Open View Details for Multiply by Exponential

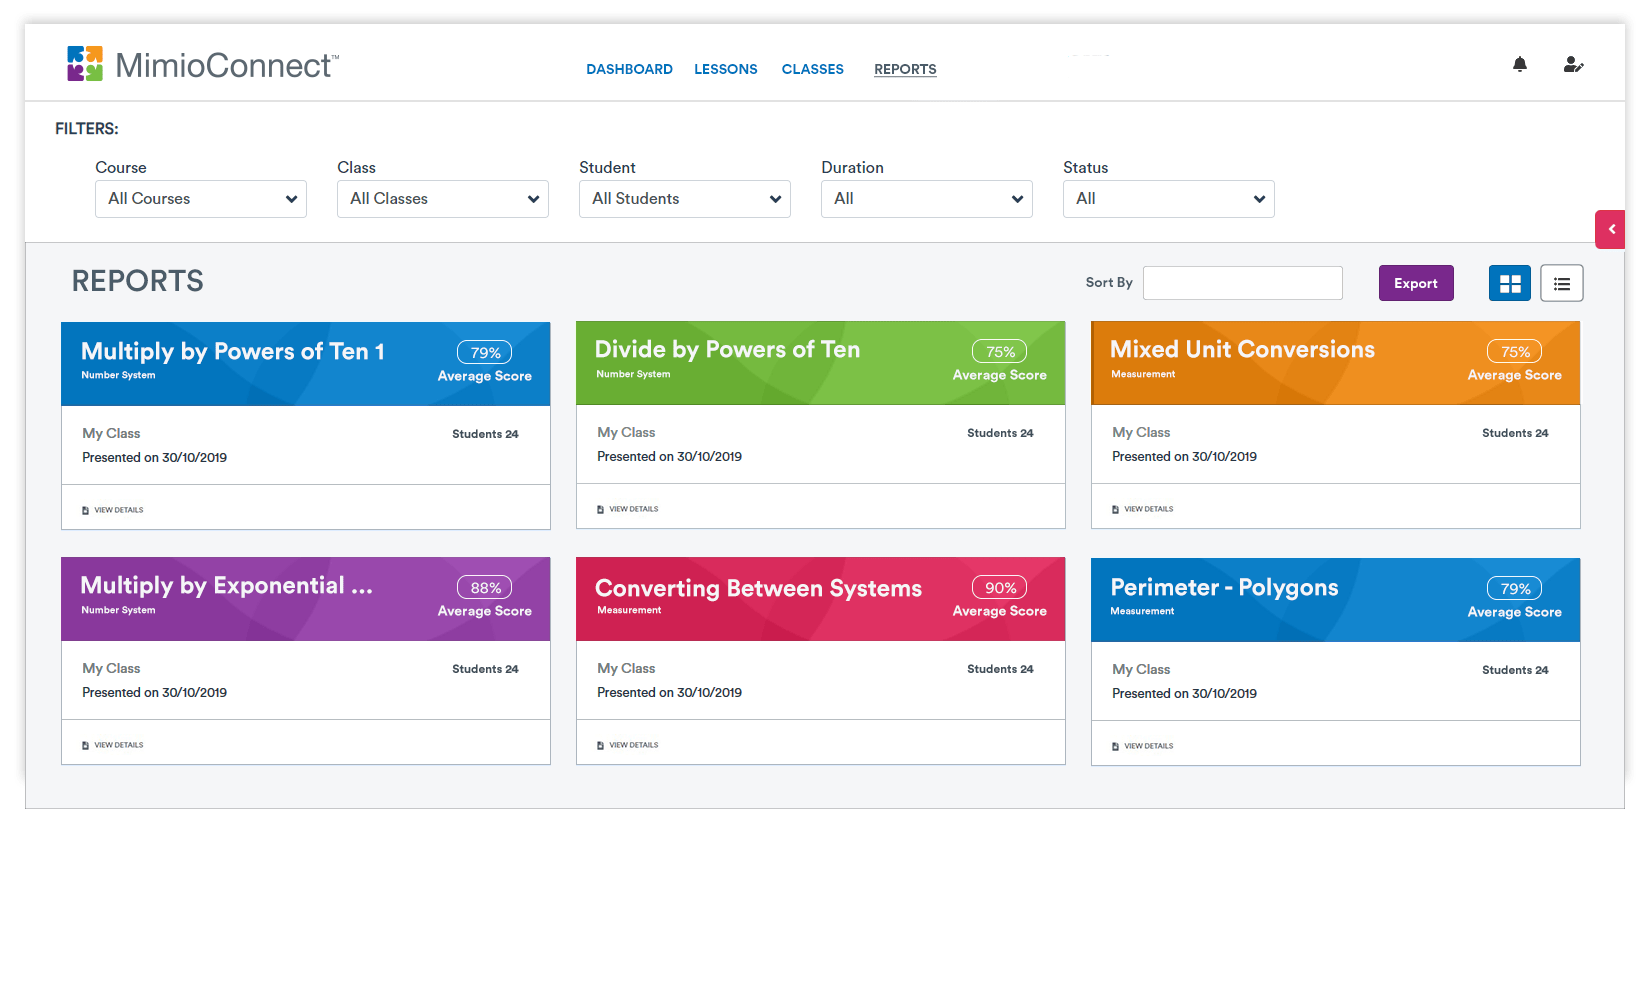tap(119, 745)
